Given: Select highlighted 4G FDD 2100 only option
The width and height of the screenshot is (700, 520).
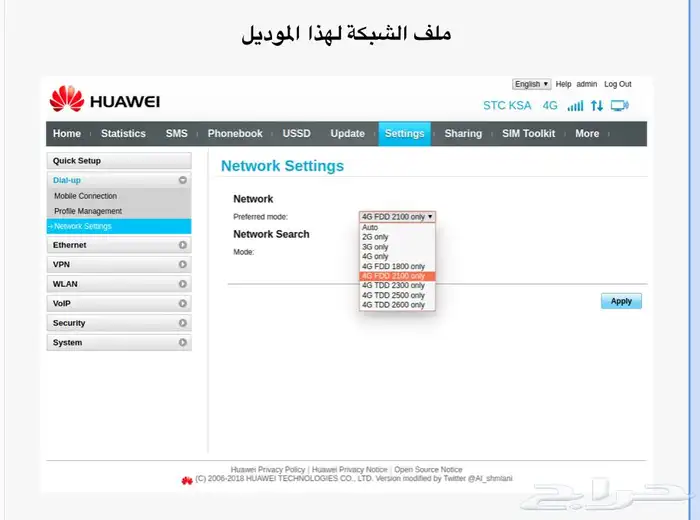Looking at the screenshot, I should [397, 276].
